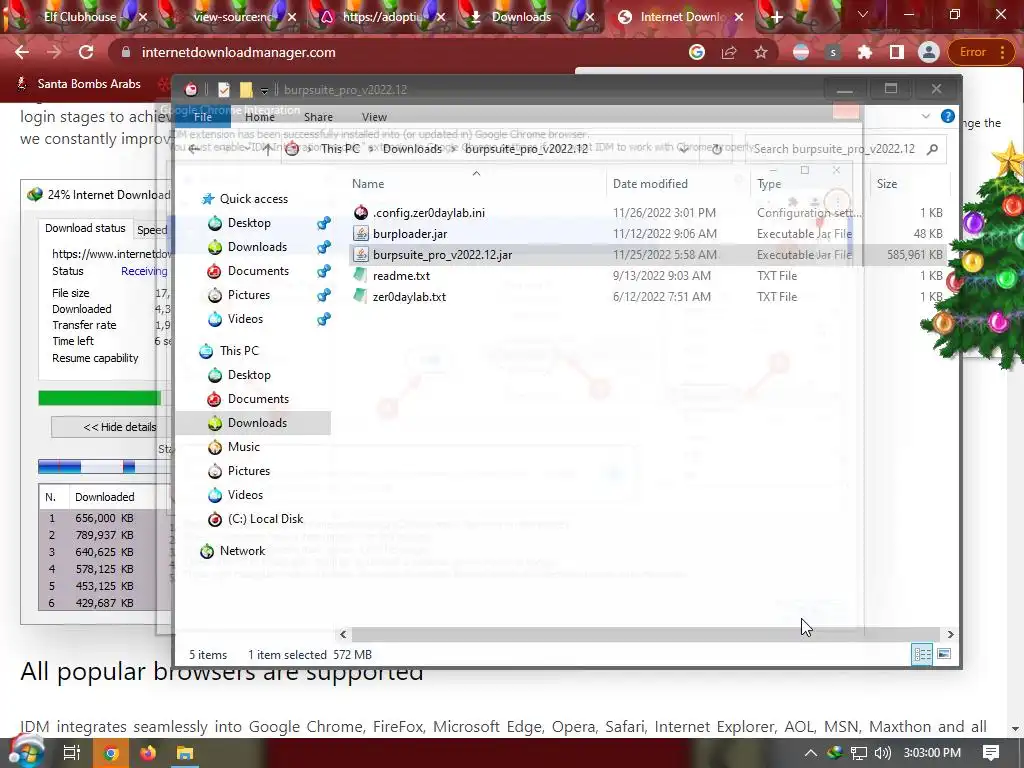The height and width of the screenshot is (768, 1024).
Task: Click the scrollbar right arrow in Explorer
Action: [950, 634]
